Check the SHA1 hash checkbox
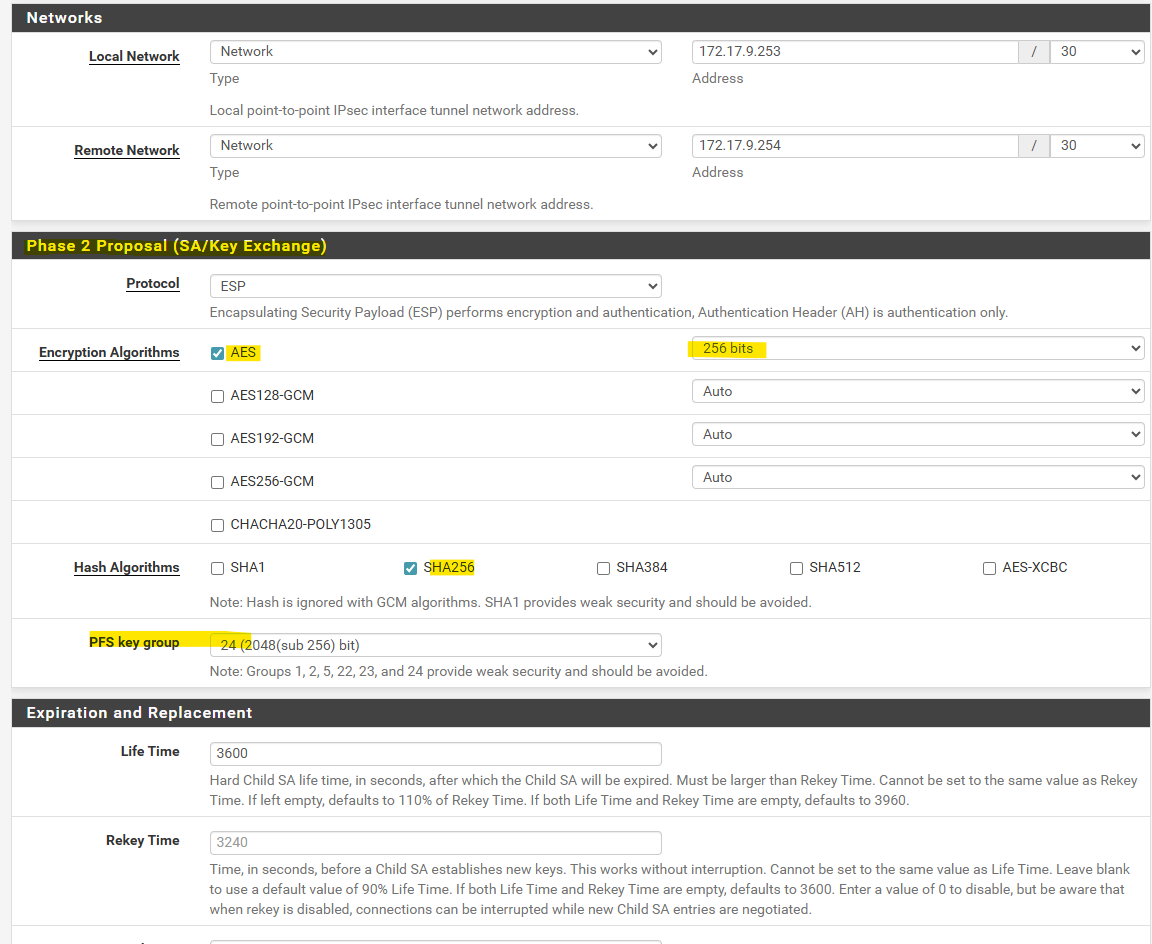 (x=217, y=569)
